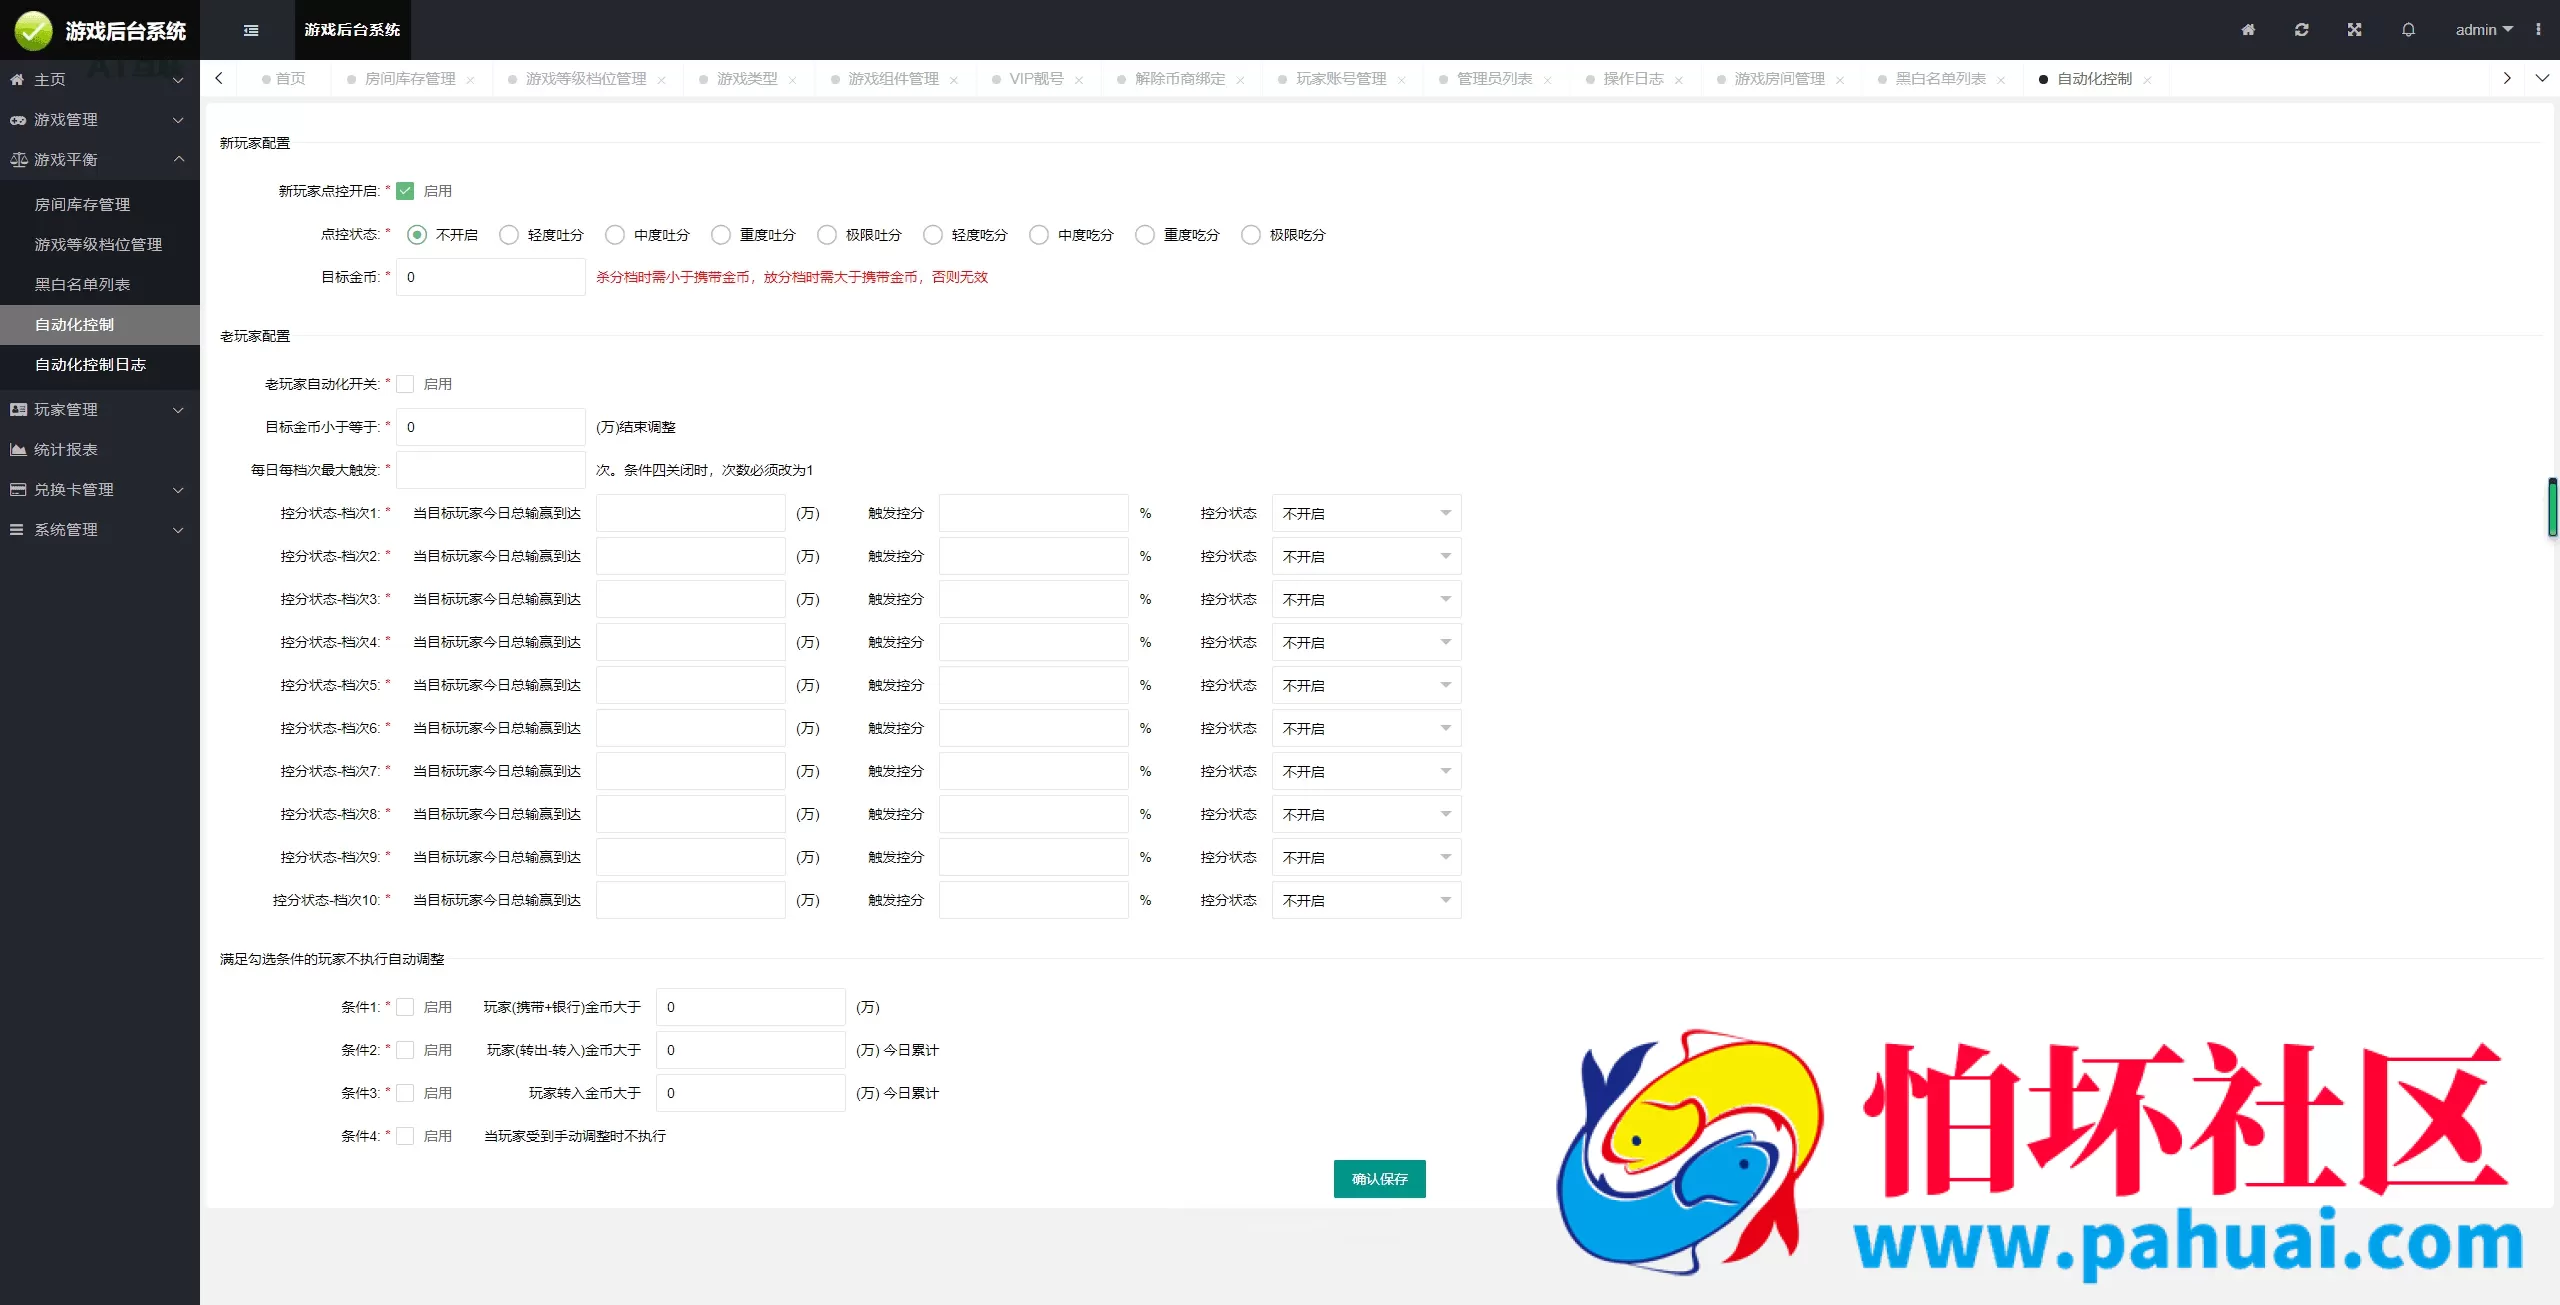Close the 操作日志 tab
Screen dimensions: 2560x1305
point(1678,80)
